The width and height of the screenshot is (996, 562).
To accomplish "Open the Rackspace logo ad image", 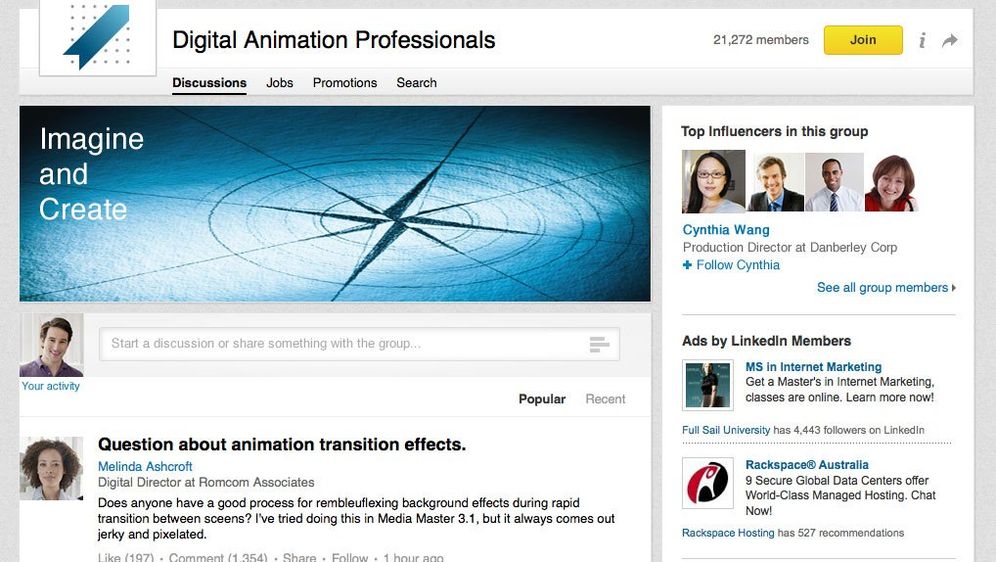I will [708, 483].
